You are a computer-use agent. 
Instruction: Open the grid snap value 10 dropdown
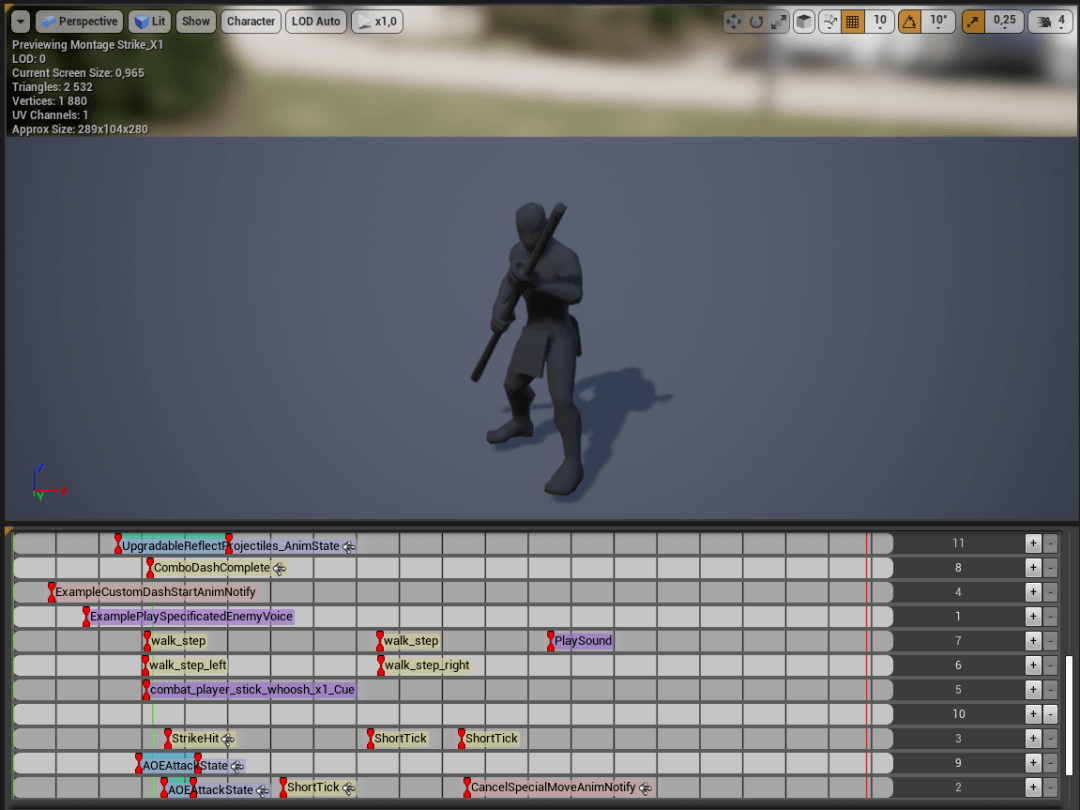[880, 21]
